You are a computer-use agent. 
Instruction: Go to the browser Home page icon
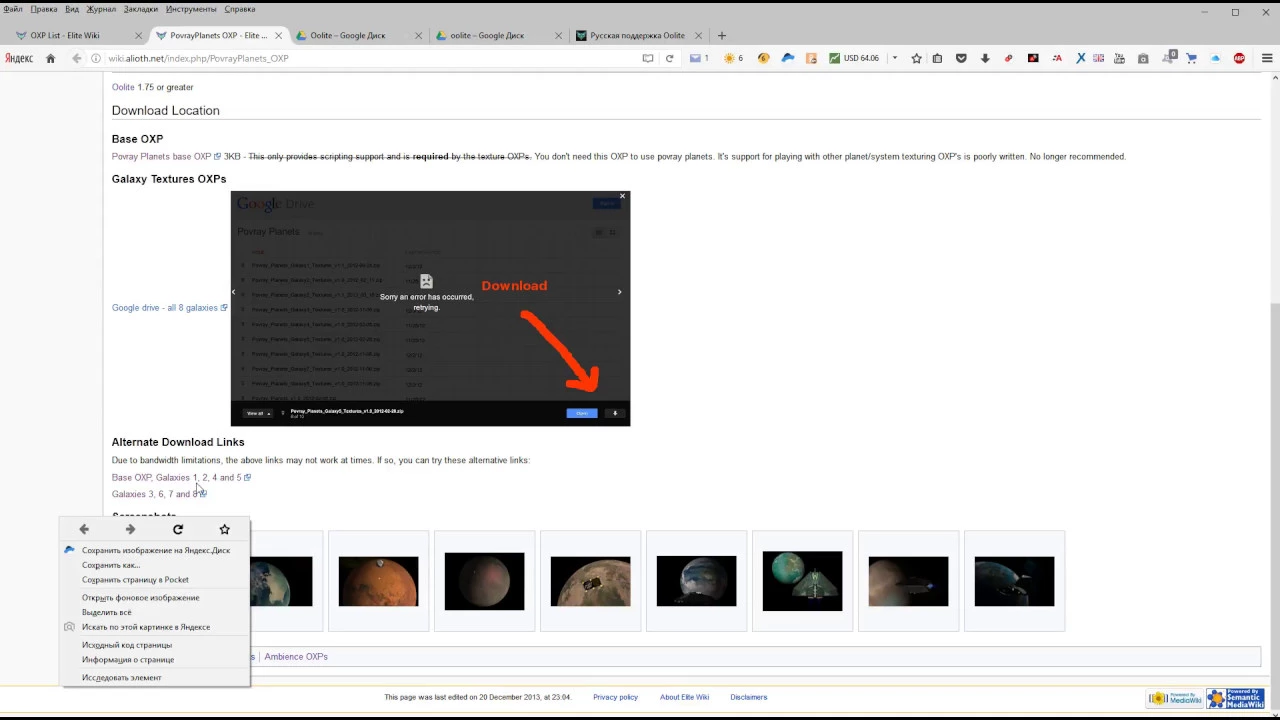click(51, 58)
